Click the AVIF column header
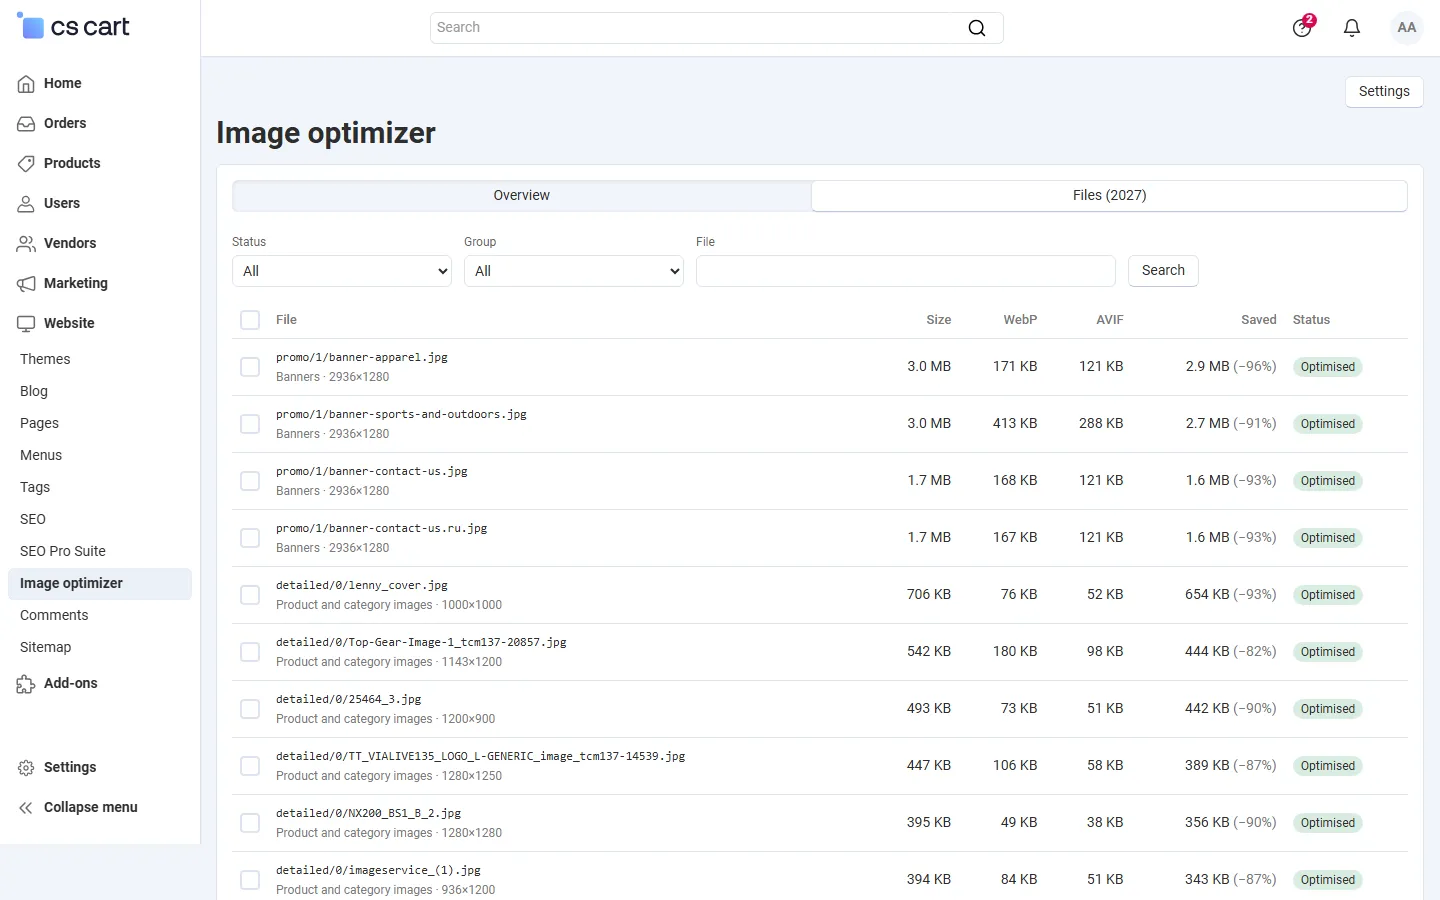This screenshot has width=1440, height=900. [x=1109, y=320]
